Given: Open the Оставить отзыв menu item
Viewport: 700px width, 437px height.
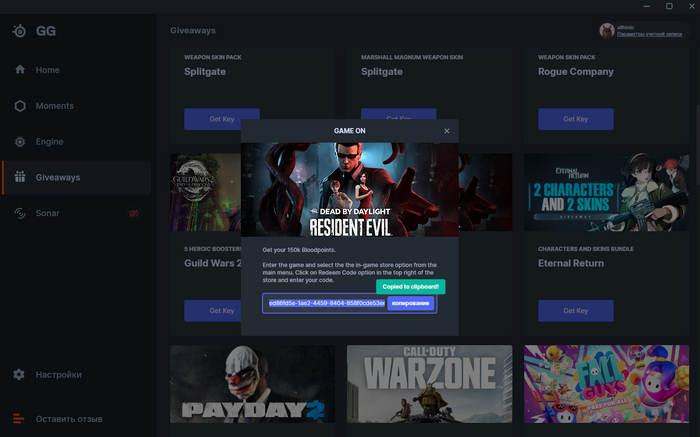Looking at the screenshot, I should click(77, 419).
